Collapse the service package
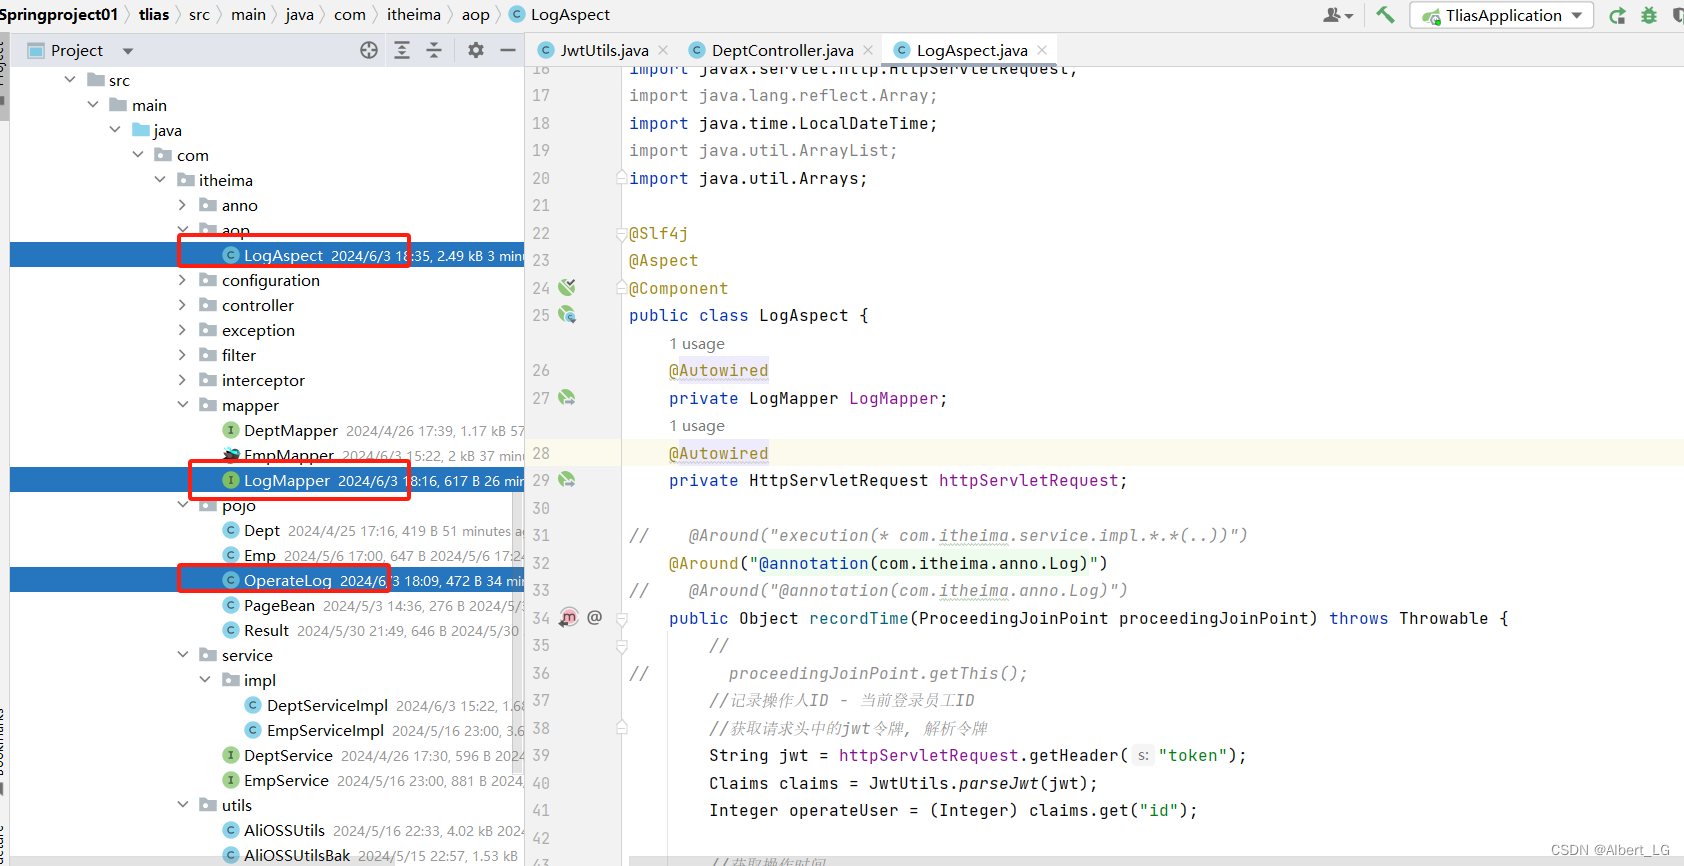The width and height of the screenshot is (1684, 866). tap(182, 655)
